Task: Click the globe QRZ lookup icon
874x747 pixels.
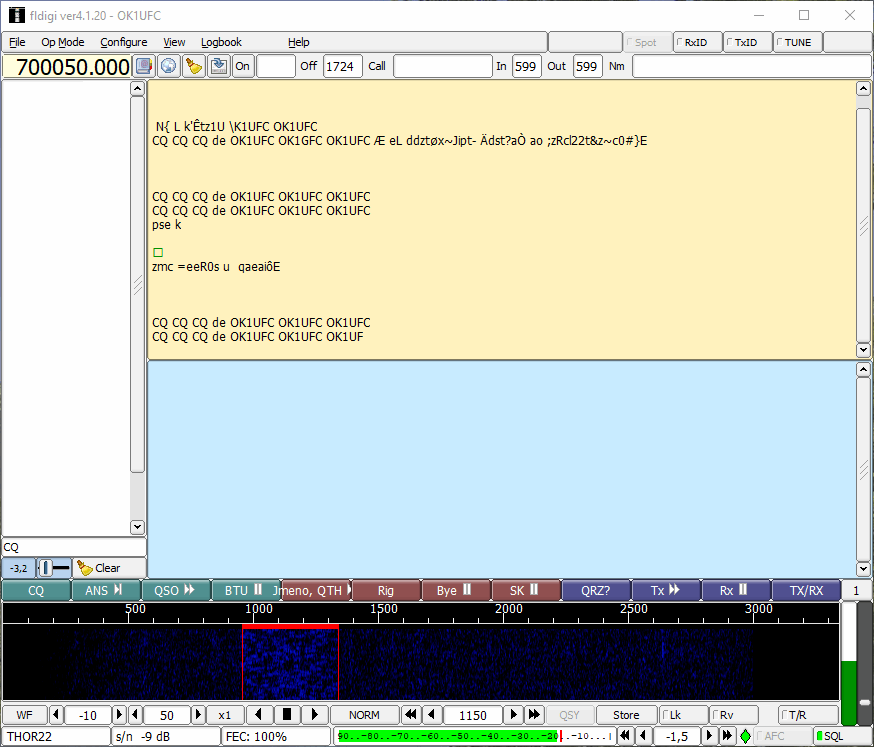Action: pos(169,66)
